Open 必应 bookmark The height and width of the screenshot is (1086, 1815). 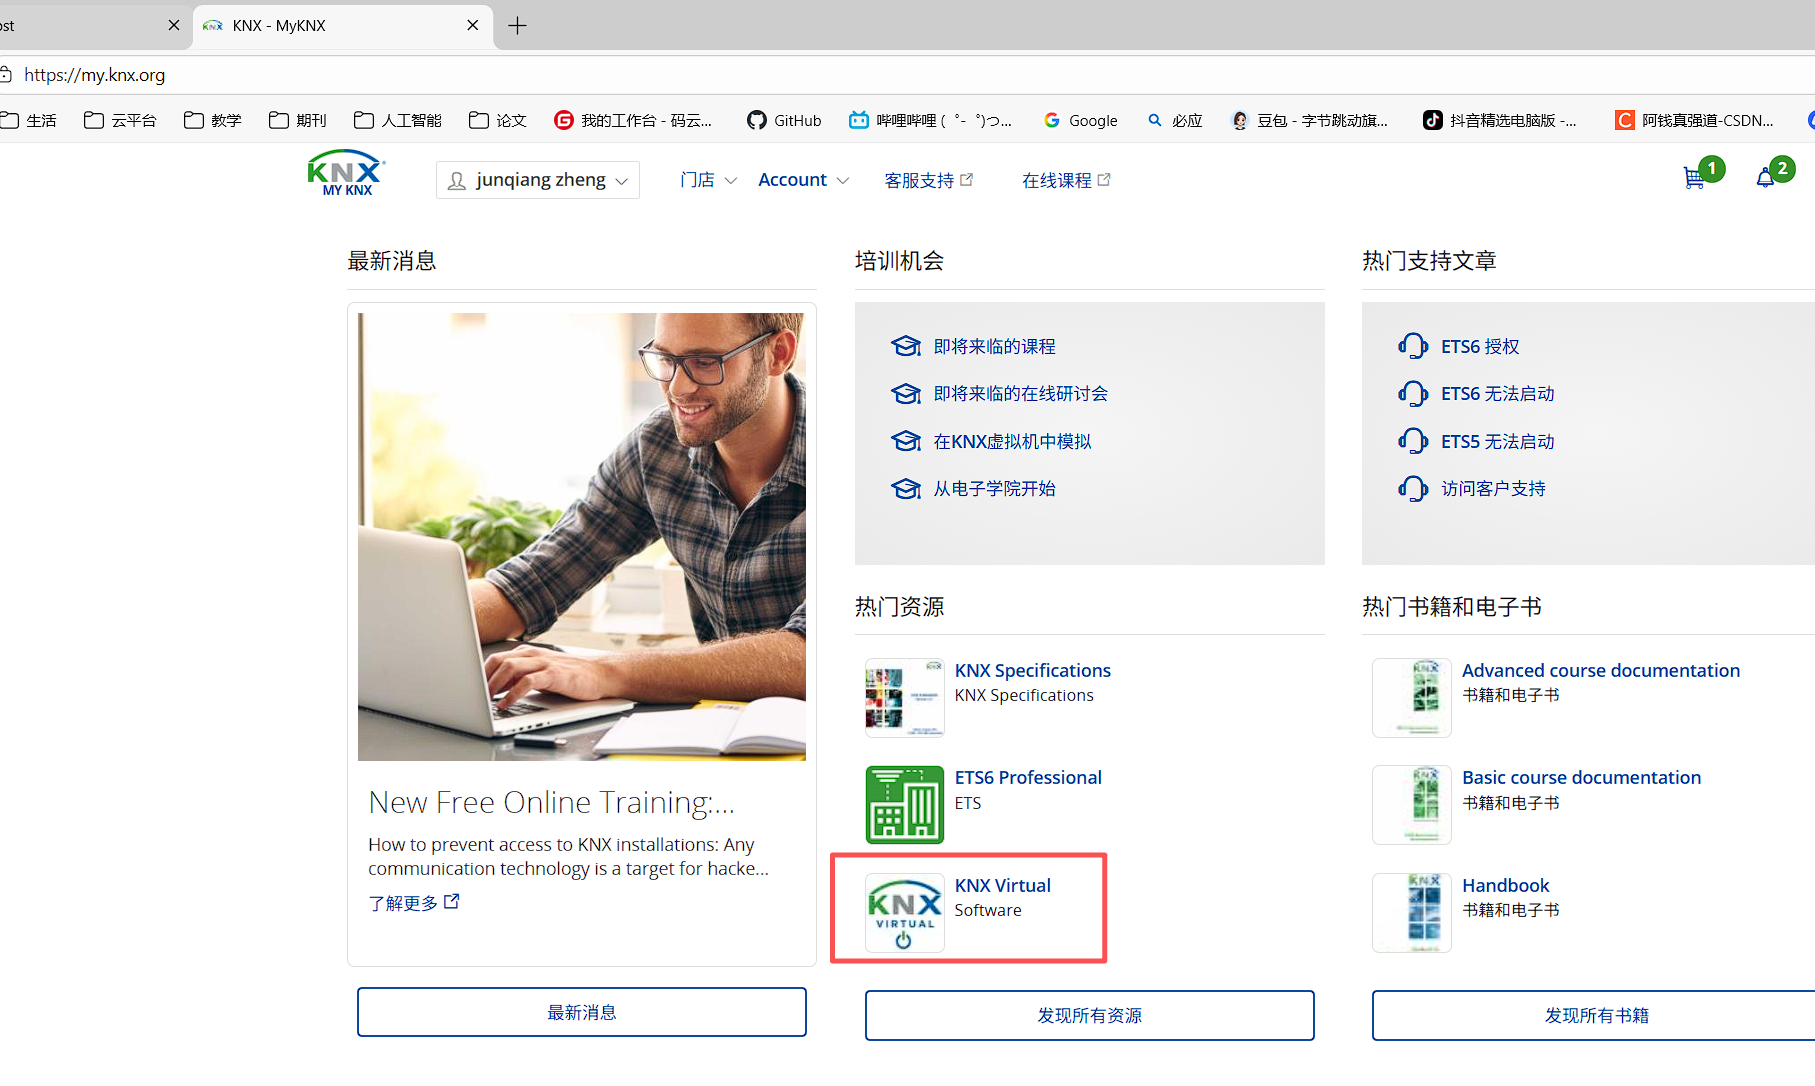(1174, 120)
